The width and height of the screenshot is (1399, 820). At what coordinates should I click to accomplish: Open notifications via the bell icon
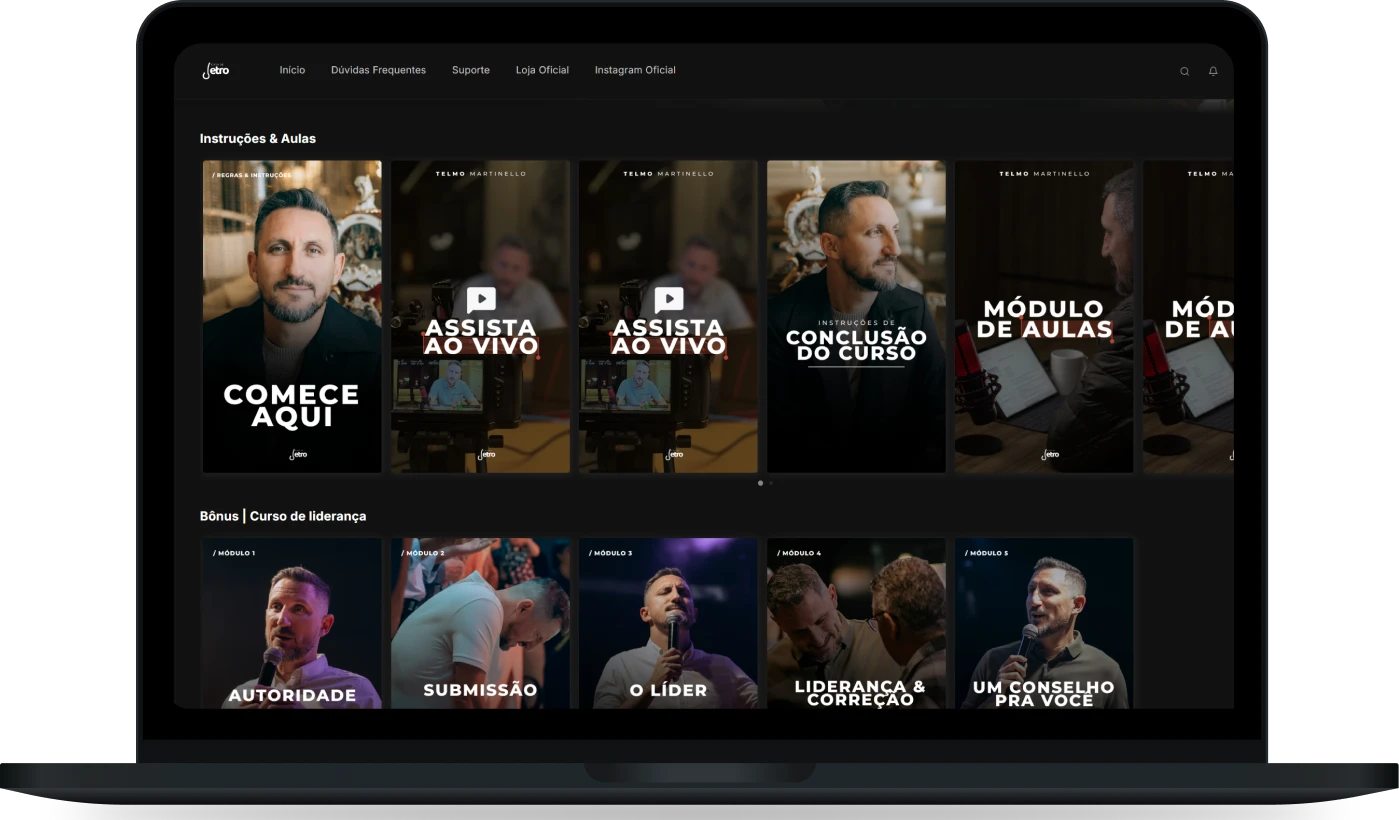[1213, 71]
